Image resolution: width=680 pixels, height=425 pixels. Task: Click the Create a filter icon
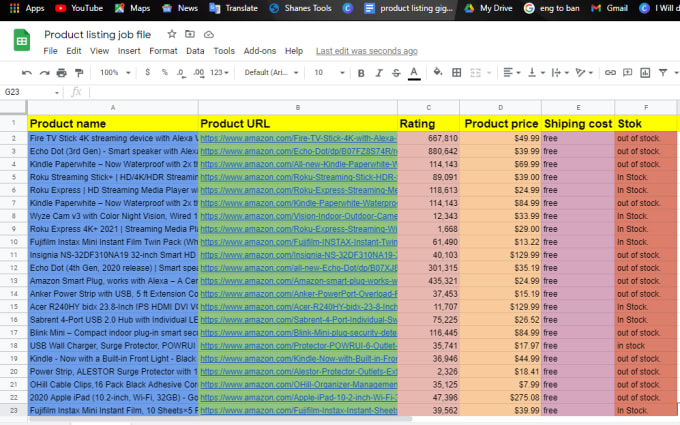tap(663, 72)
